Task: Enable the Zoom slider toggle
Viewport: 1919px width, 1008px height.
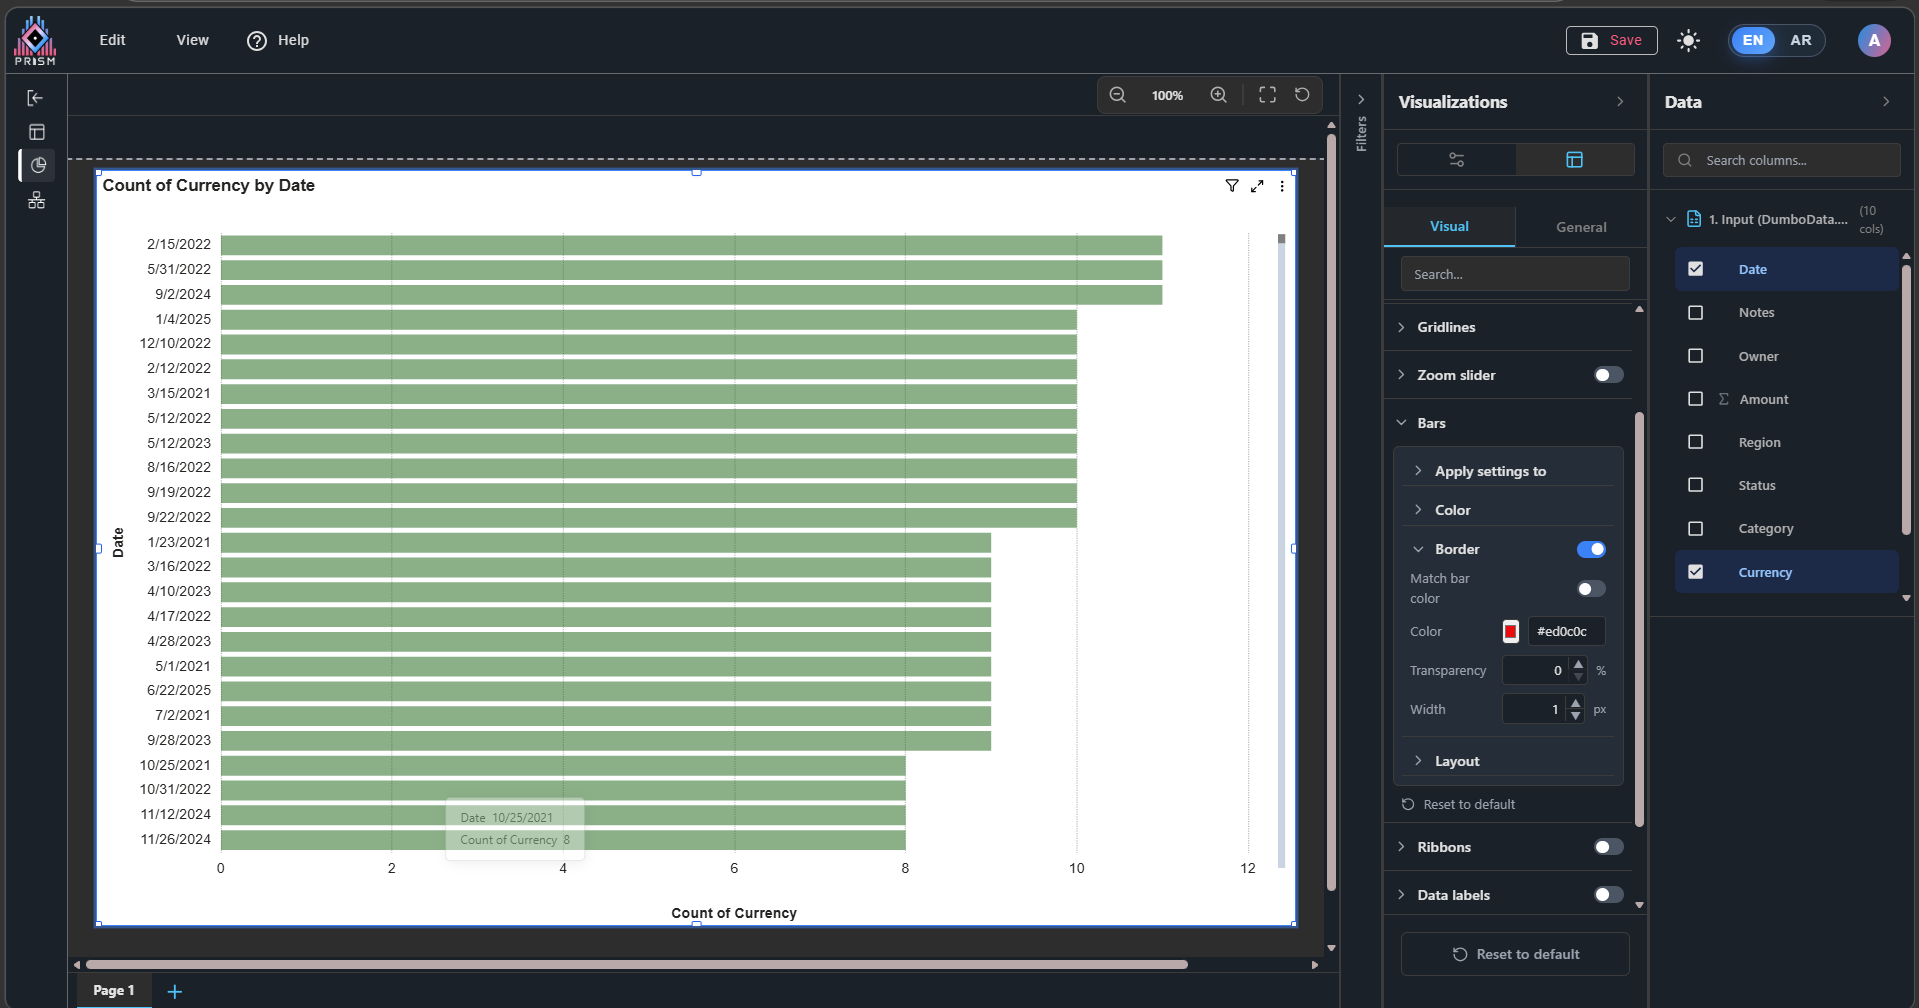Action: tap(1608, 375)
